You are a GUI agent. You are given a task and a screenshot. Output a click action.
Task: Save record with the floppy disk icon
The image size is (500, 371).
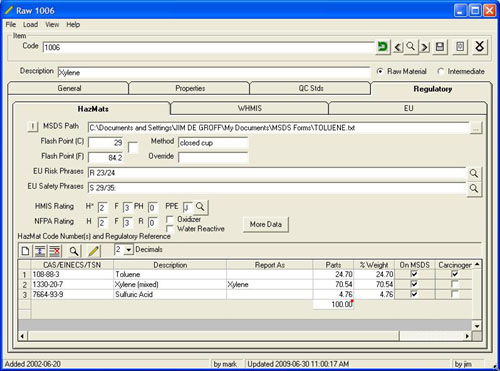click(440, 47)
